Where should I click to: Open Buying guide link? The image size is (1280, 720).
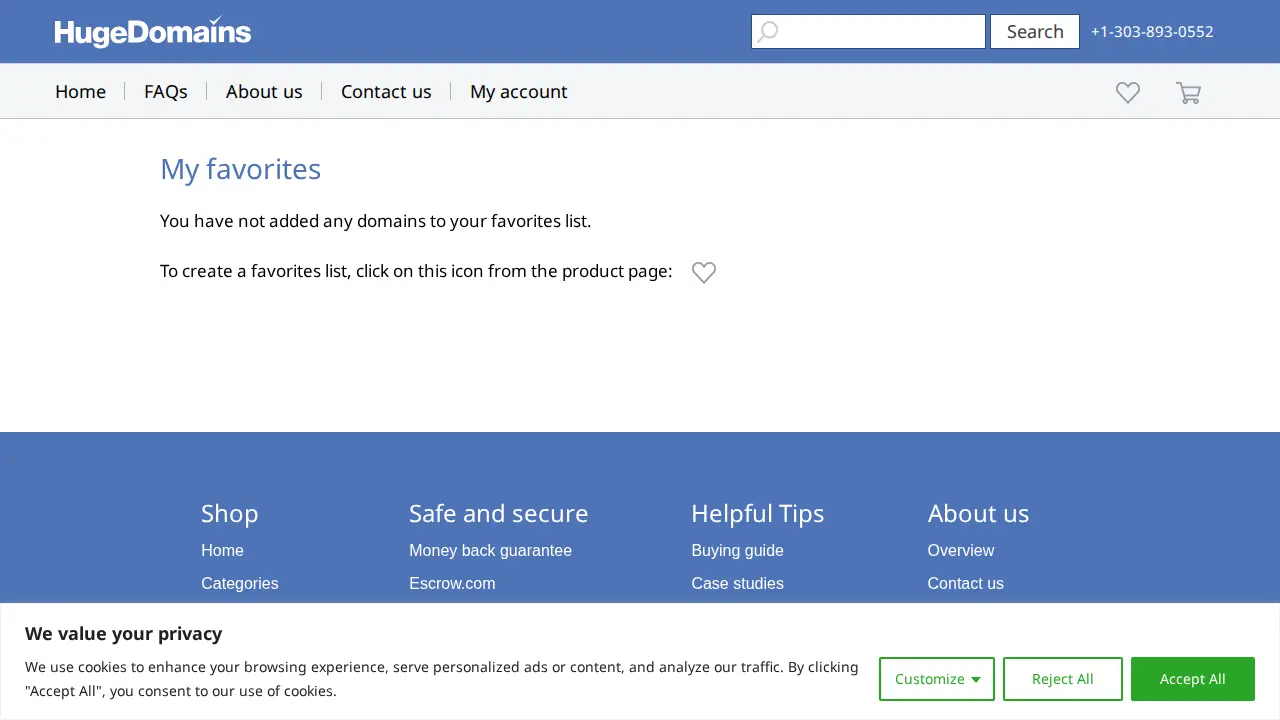738,550
